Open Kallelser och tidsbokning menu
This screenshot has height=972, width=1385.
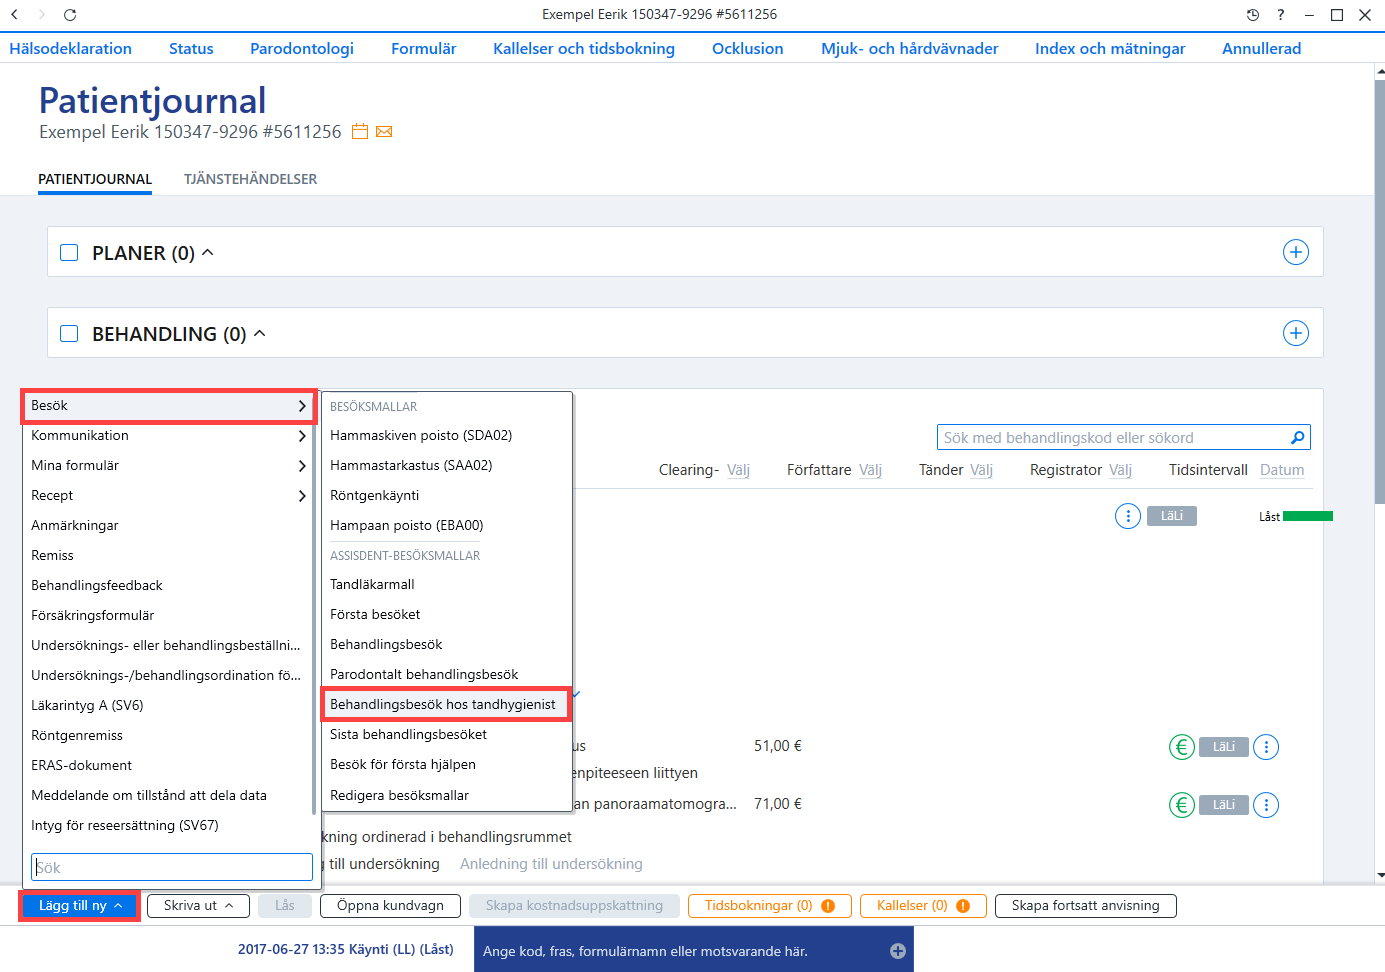point(584,48)
